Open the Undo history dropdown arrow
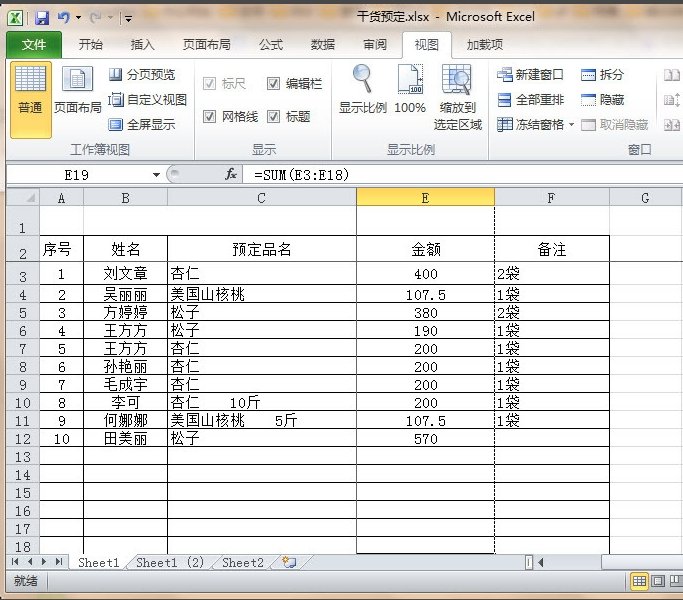Screen dimensions: 683x600 coord(78,18)
